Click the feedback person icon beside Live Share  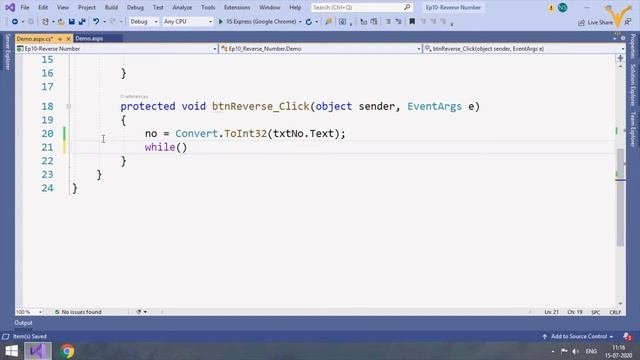[628, 22]
